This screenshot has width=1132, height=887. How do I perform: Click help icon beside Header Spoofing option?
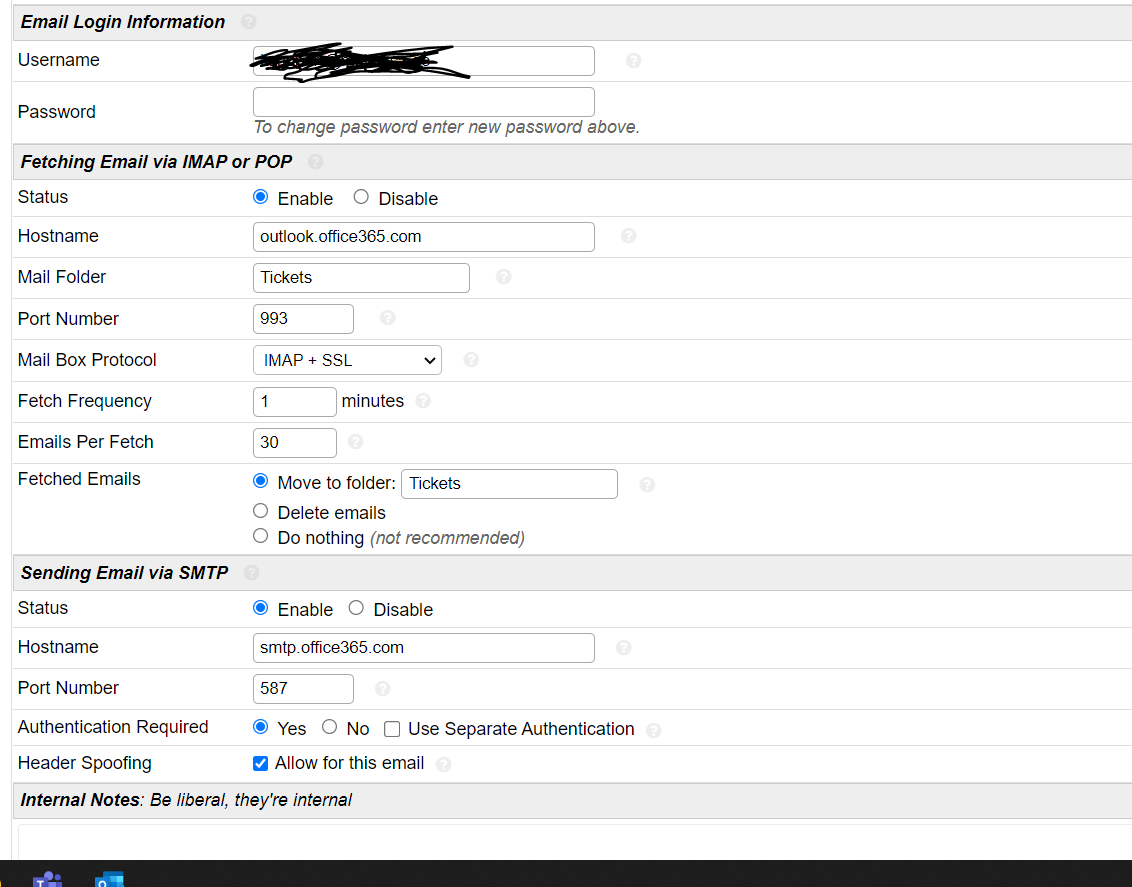[443, 764]
